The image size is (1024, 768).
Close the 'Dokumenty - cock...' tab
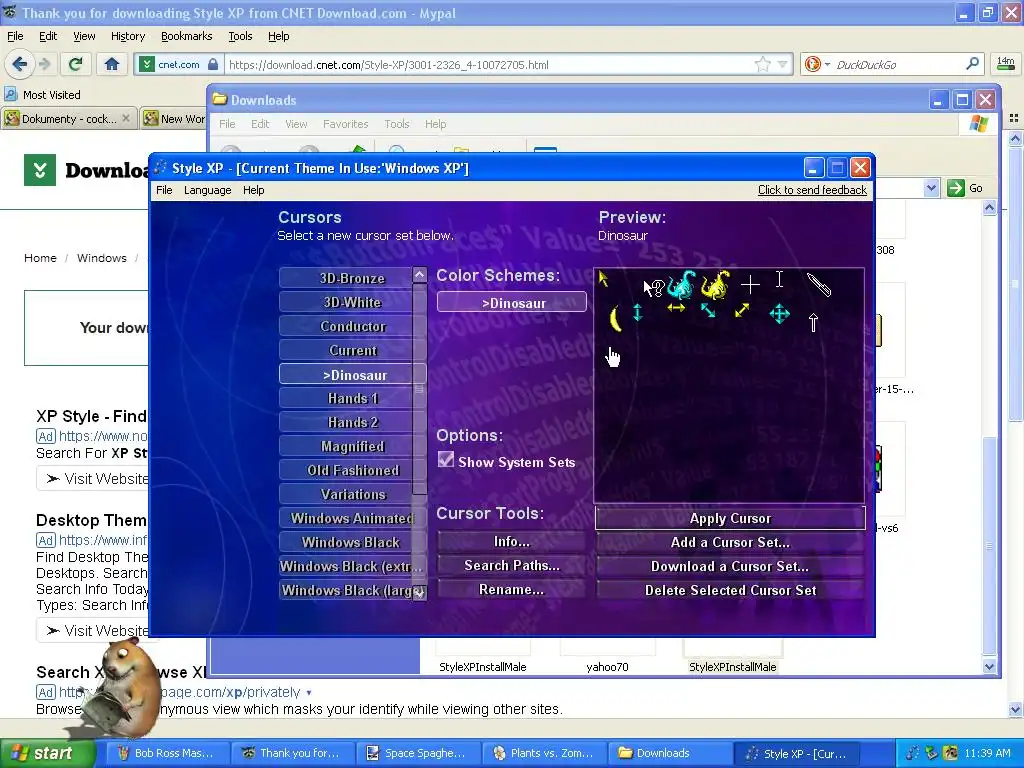coord(126,118)
